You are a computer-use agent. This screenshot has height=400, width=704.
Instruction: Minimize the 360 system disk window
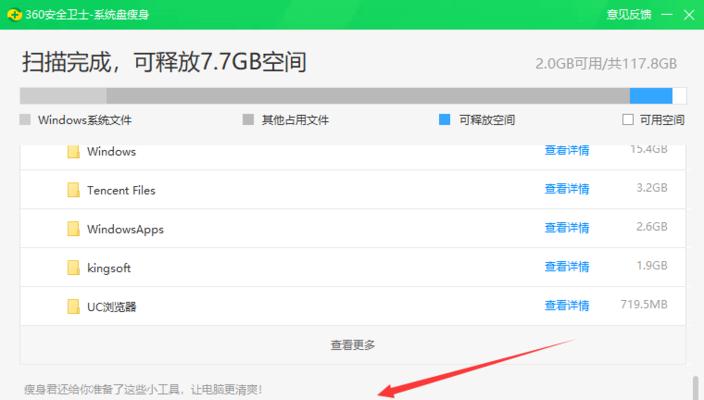point(667,15)
